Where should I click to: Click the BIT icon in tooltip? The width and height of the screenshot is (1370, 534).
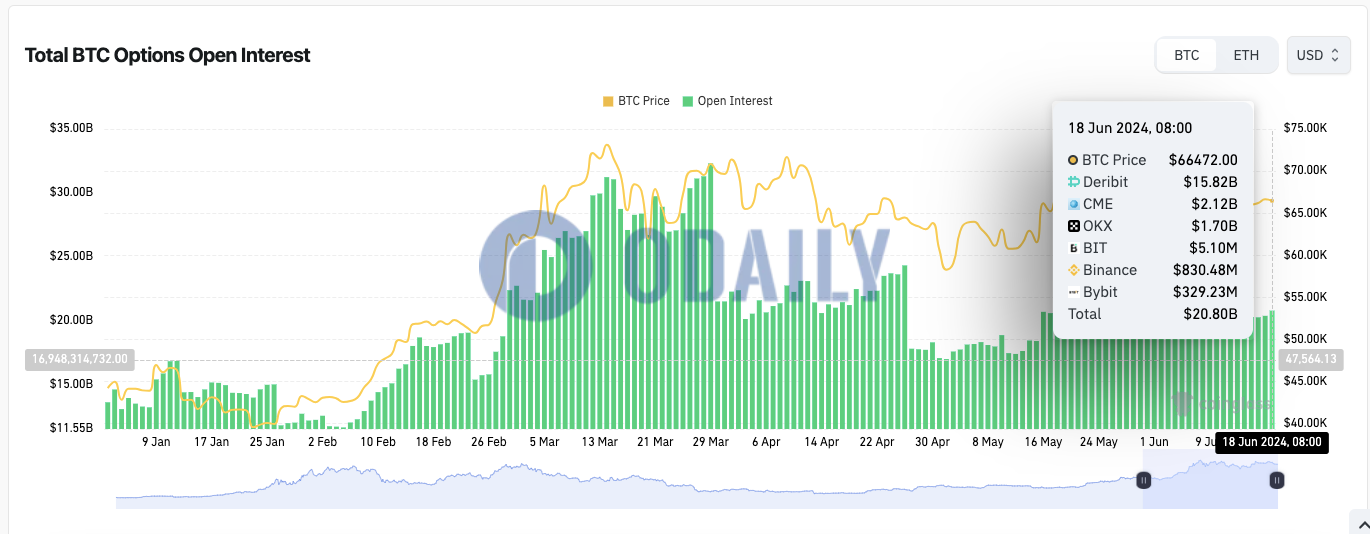pos(1074,248)
